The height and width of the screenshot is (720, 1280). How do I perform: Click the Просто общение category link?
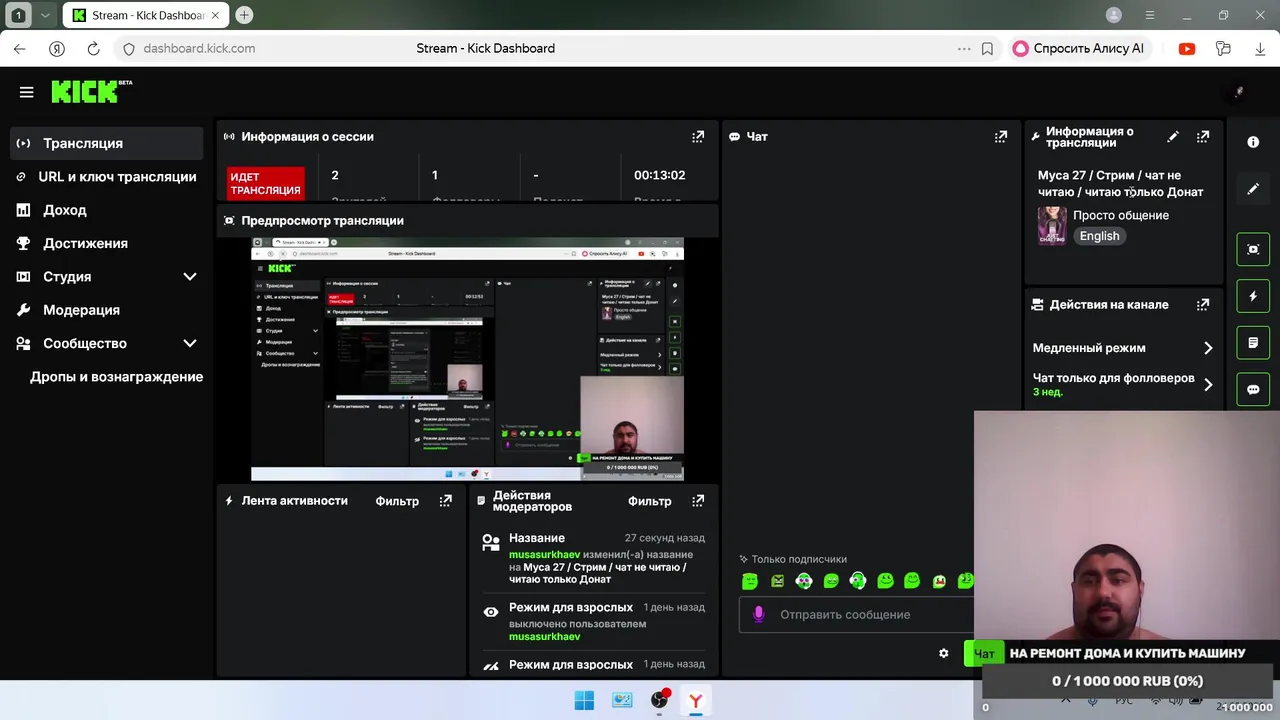[x=1121, y=215]
